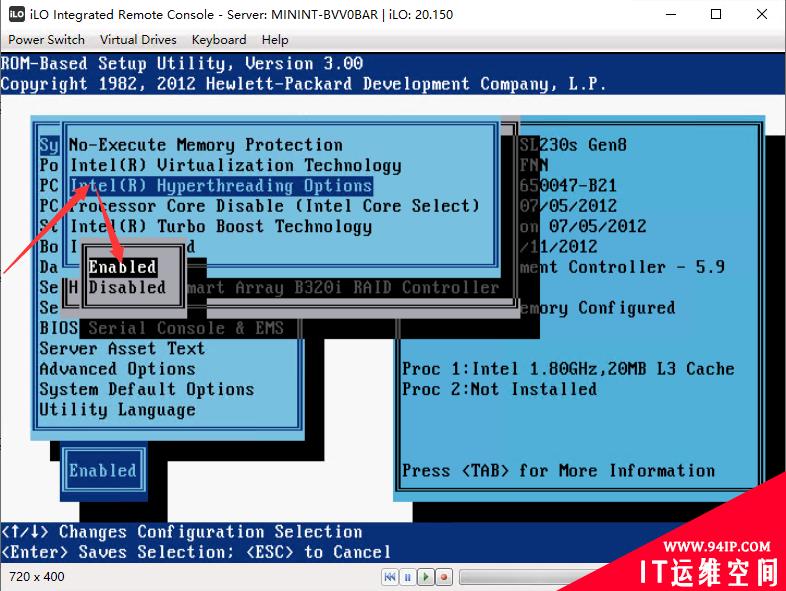Click Advanced Options menu entry

(117, 369)
